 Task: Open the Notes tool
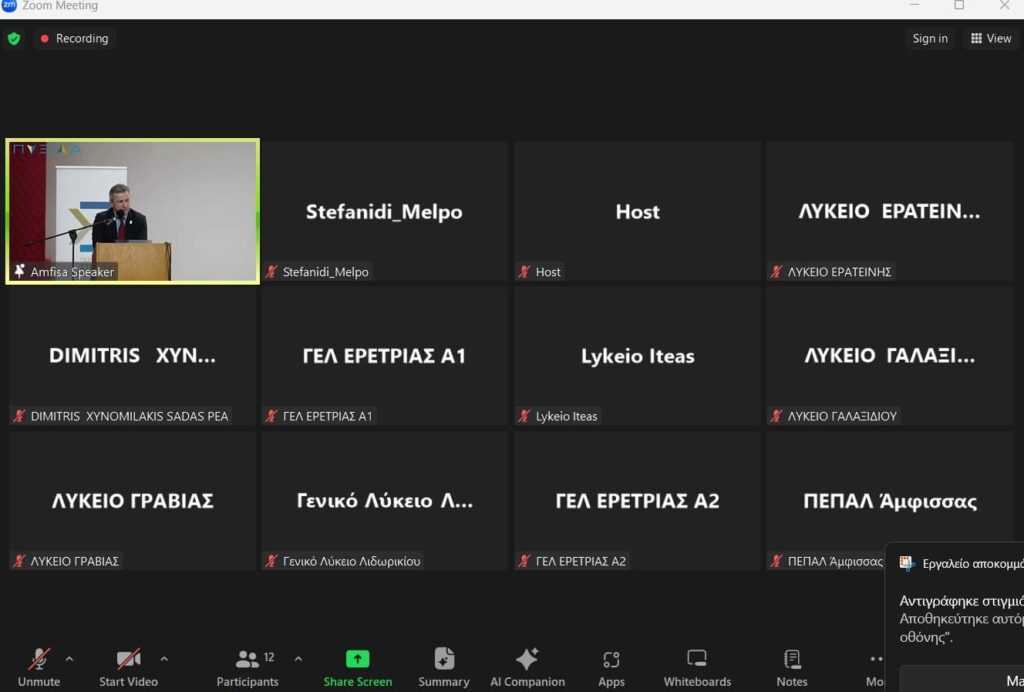[792, 659]
